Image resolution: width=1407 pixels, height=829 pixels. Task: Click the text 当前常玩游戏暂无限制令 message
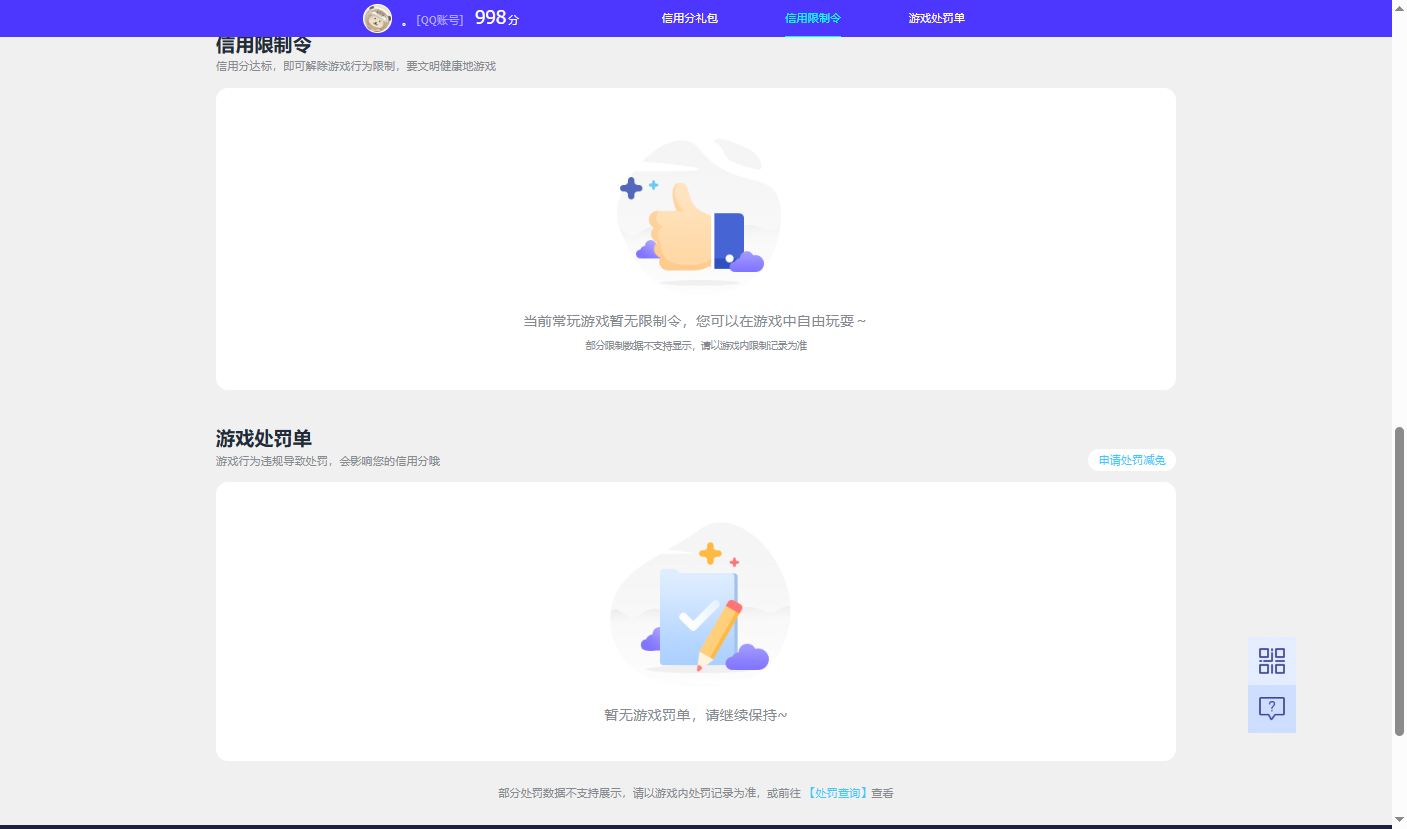696,321
